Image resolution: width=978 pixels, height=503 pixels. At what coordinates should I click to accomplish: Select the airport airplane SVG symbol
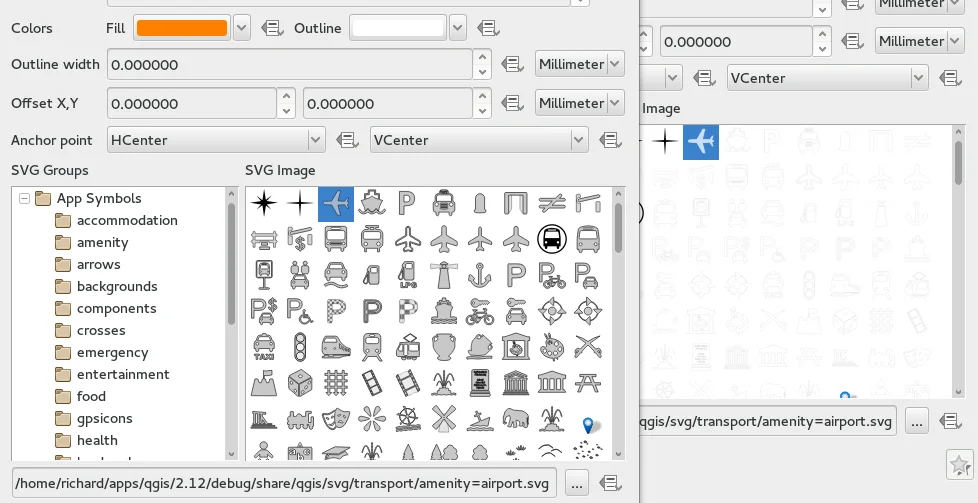coord(336,204)
